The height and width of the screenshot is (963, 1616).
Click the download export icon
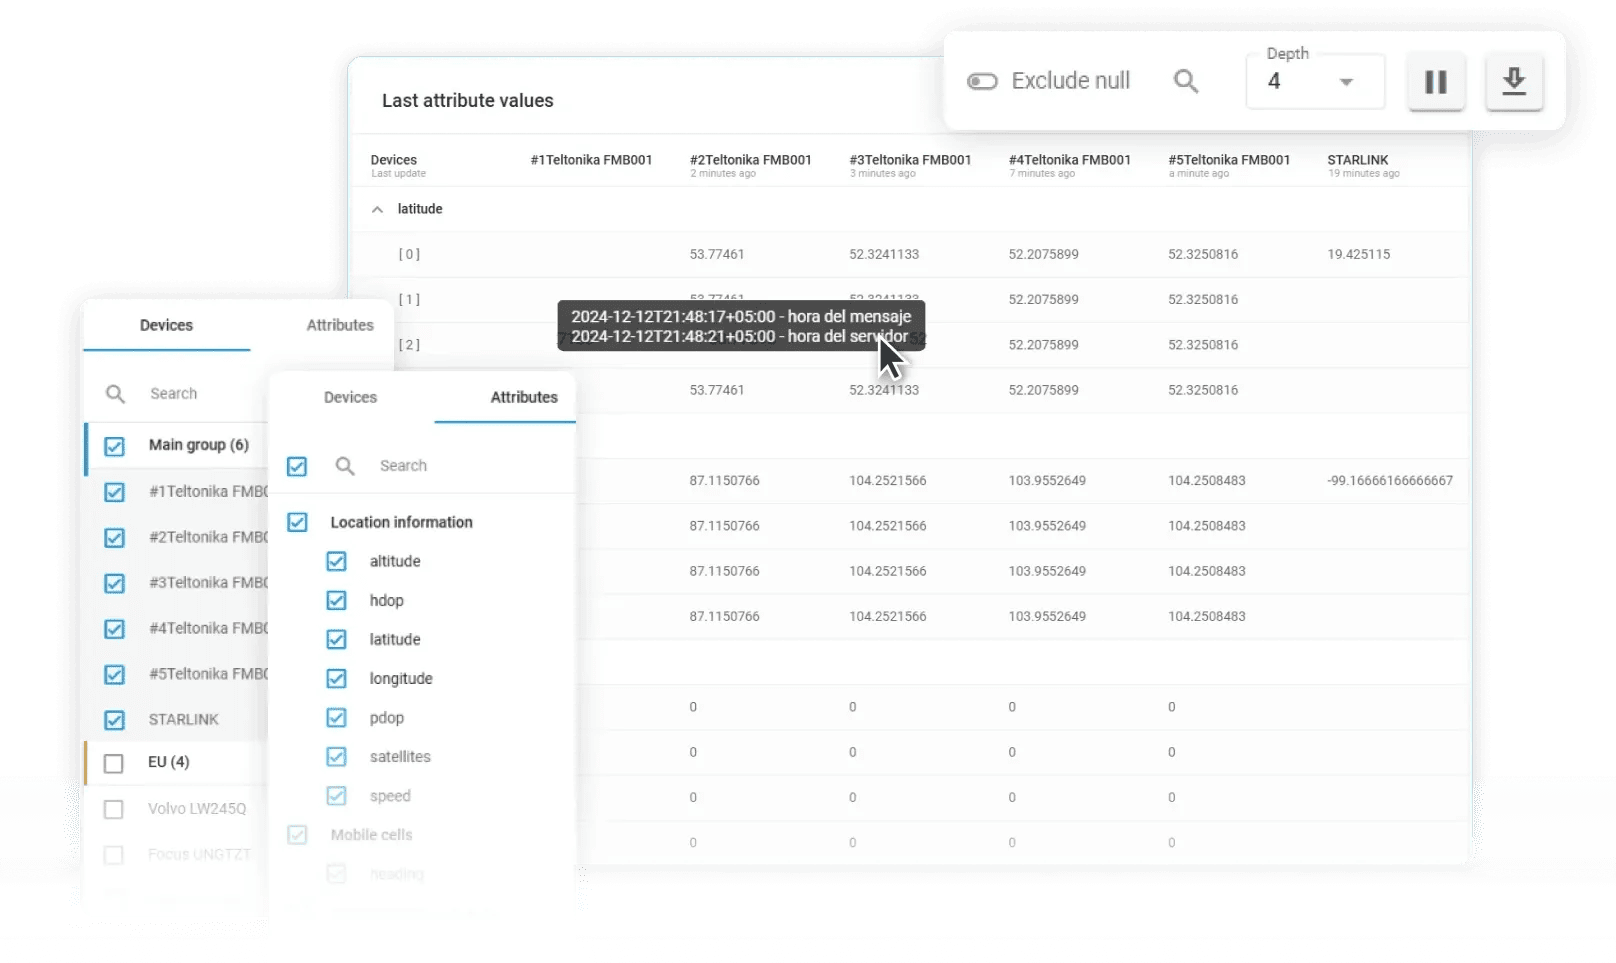[1513, 82]
